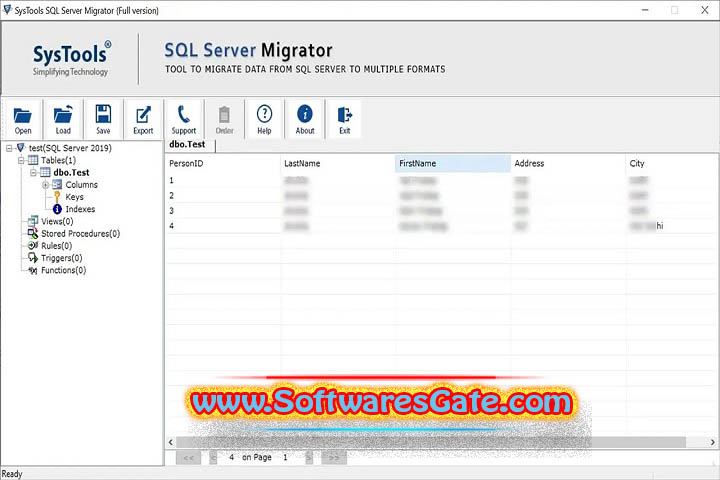The height and width of the screenshot is (480, 720).
Task: Open Help question mark icon
Action: 264,119
